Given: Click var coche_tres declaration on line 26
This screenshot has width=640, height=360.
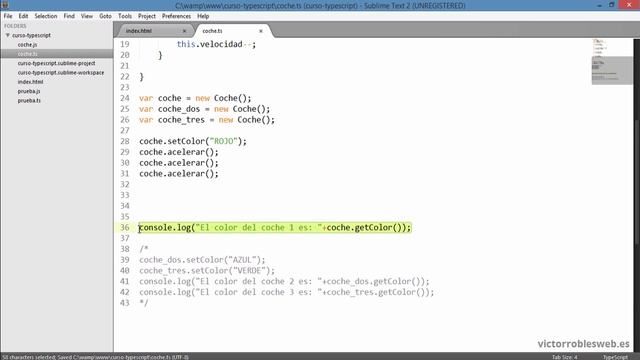Looking at the screenshot, I should pyautogui.click(x=207, y=120).
